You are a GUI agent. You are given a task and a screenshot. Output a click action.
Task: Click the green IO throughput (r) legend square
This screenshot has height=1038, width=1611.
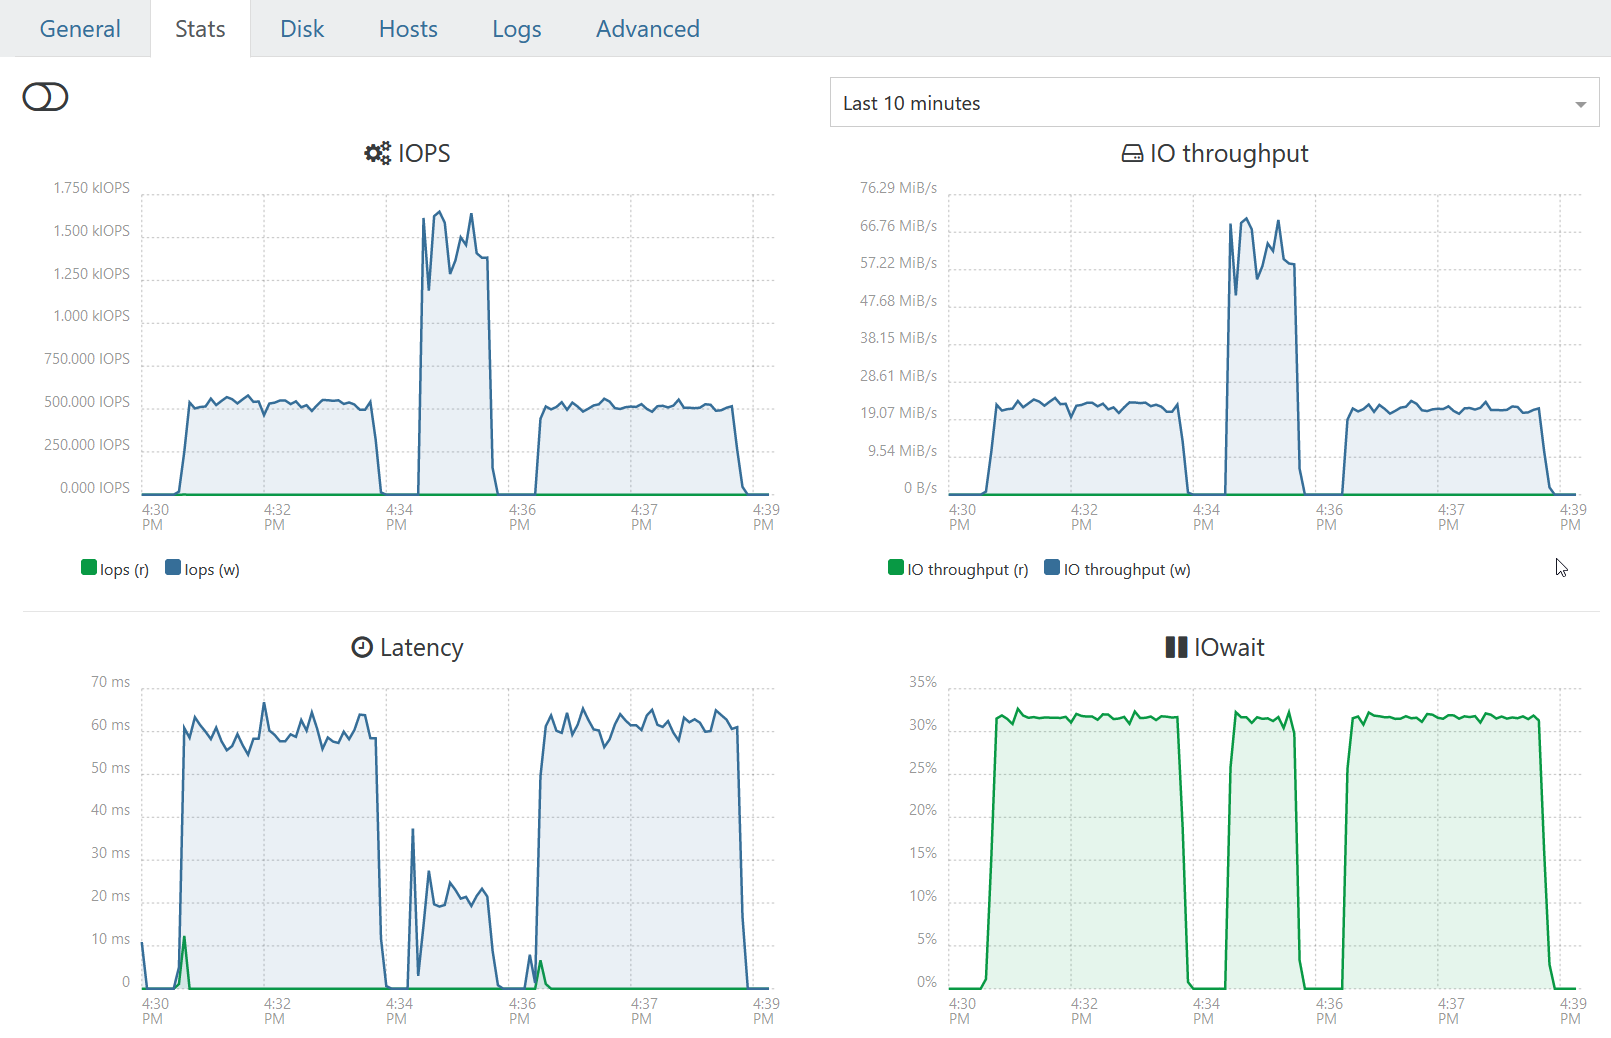(894, 567)
